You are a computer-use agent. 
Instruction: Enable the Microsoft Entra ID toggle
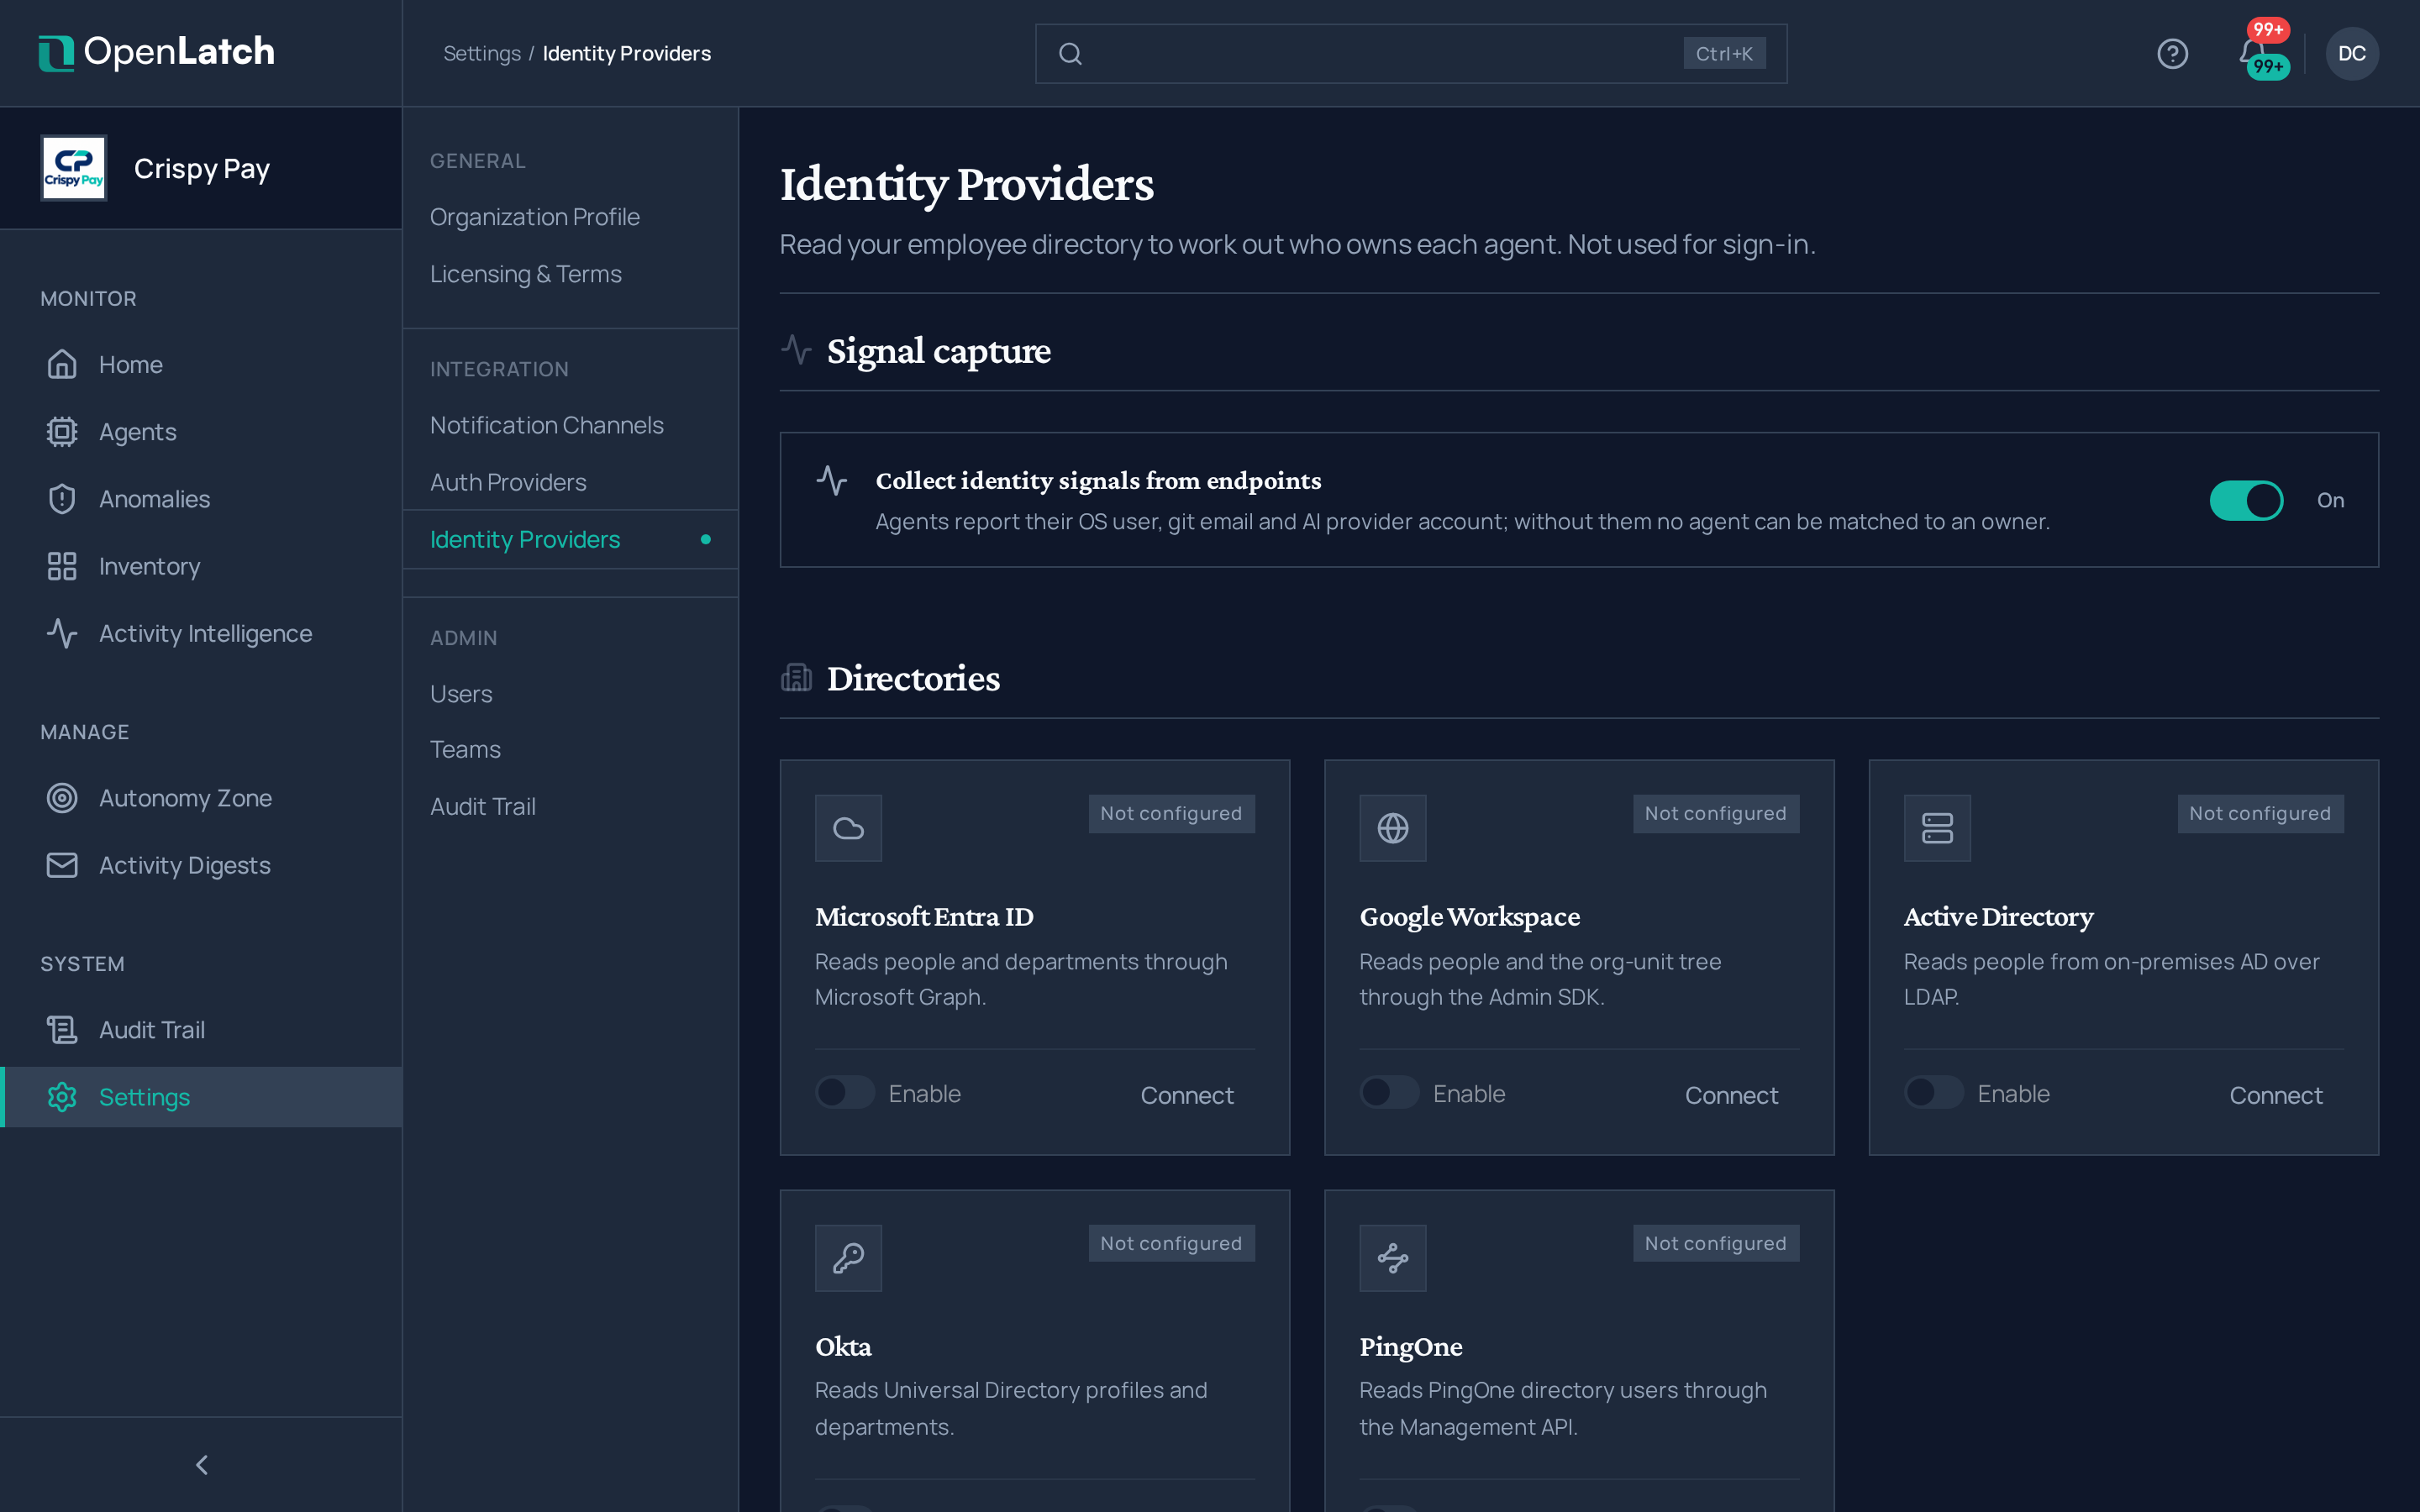[x=845, y=1092]
